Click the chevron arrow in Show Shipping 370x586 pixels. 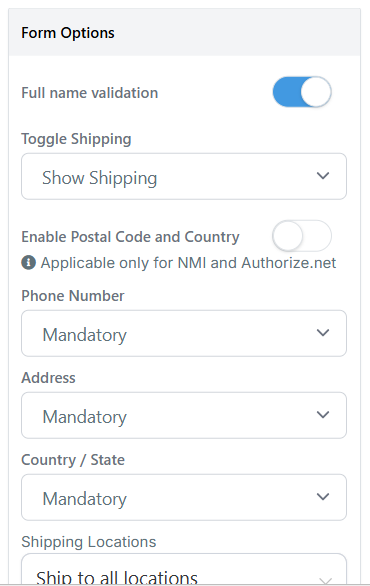point(323,176)
